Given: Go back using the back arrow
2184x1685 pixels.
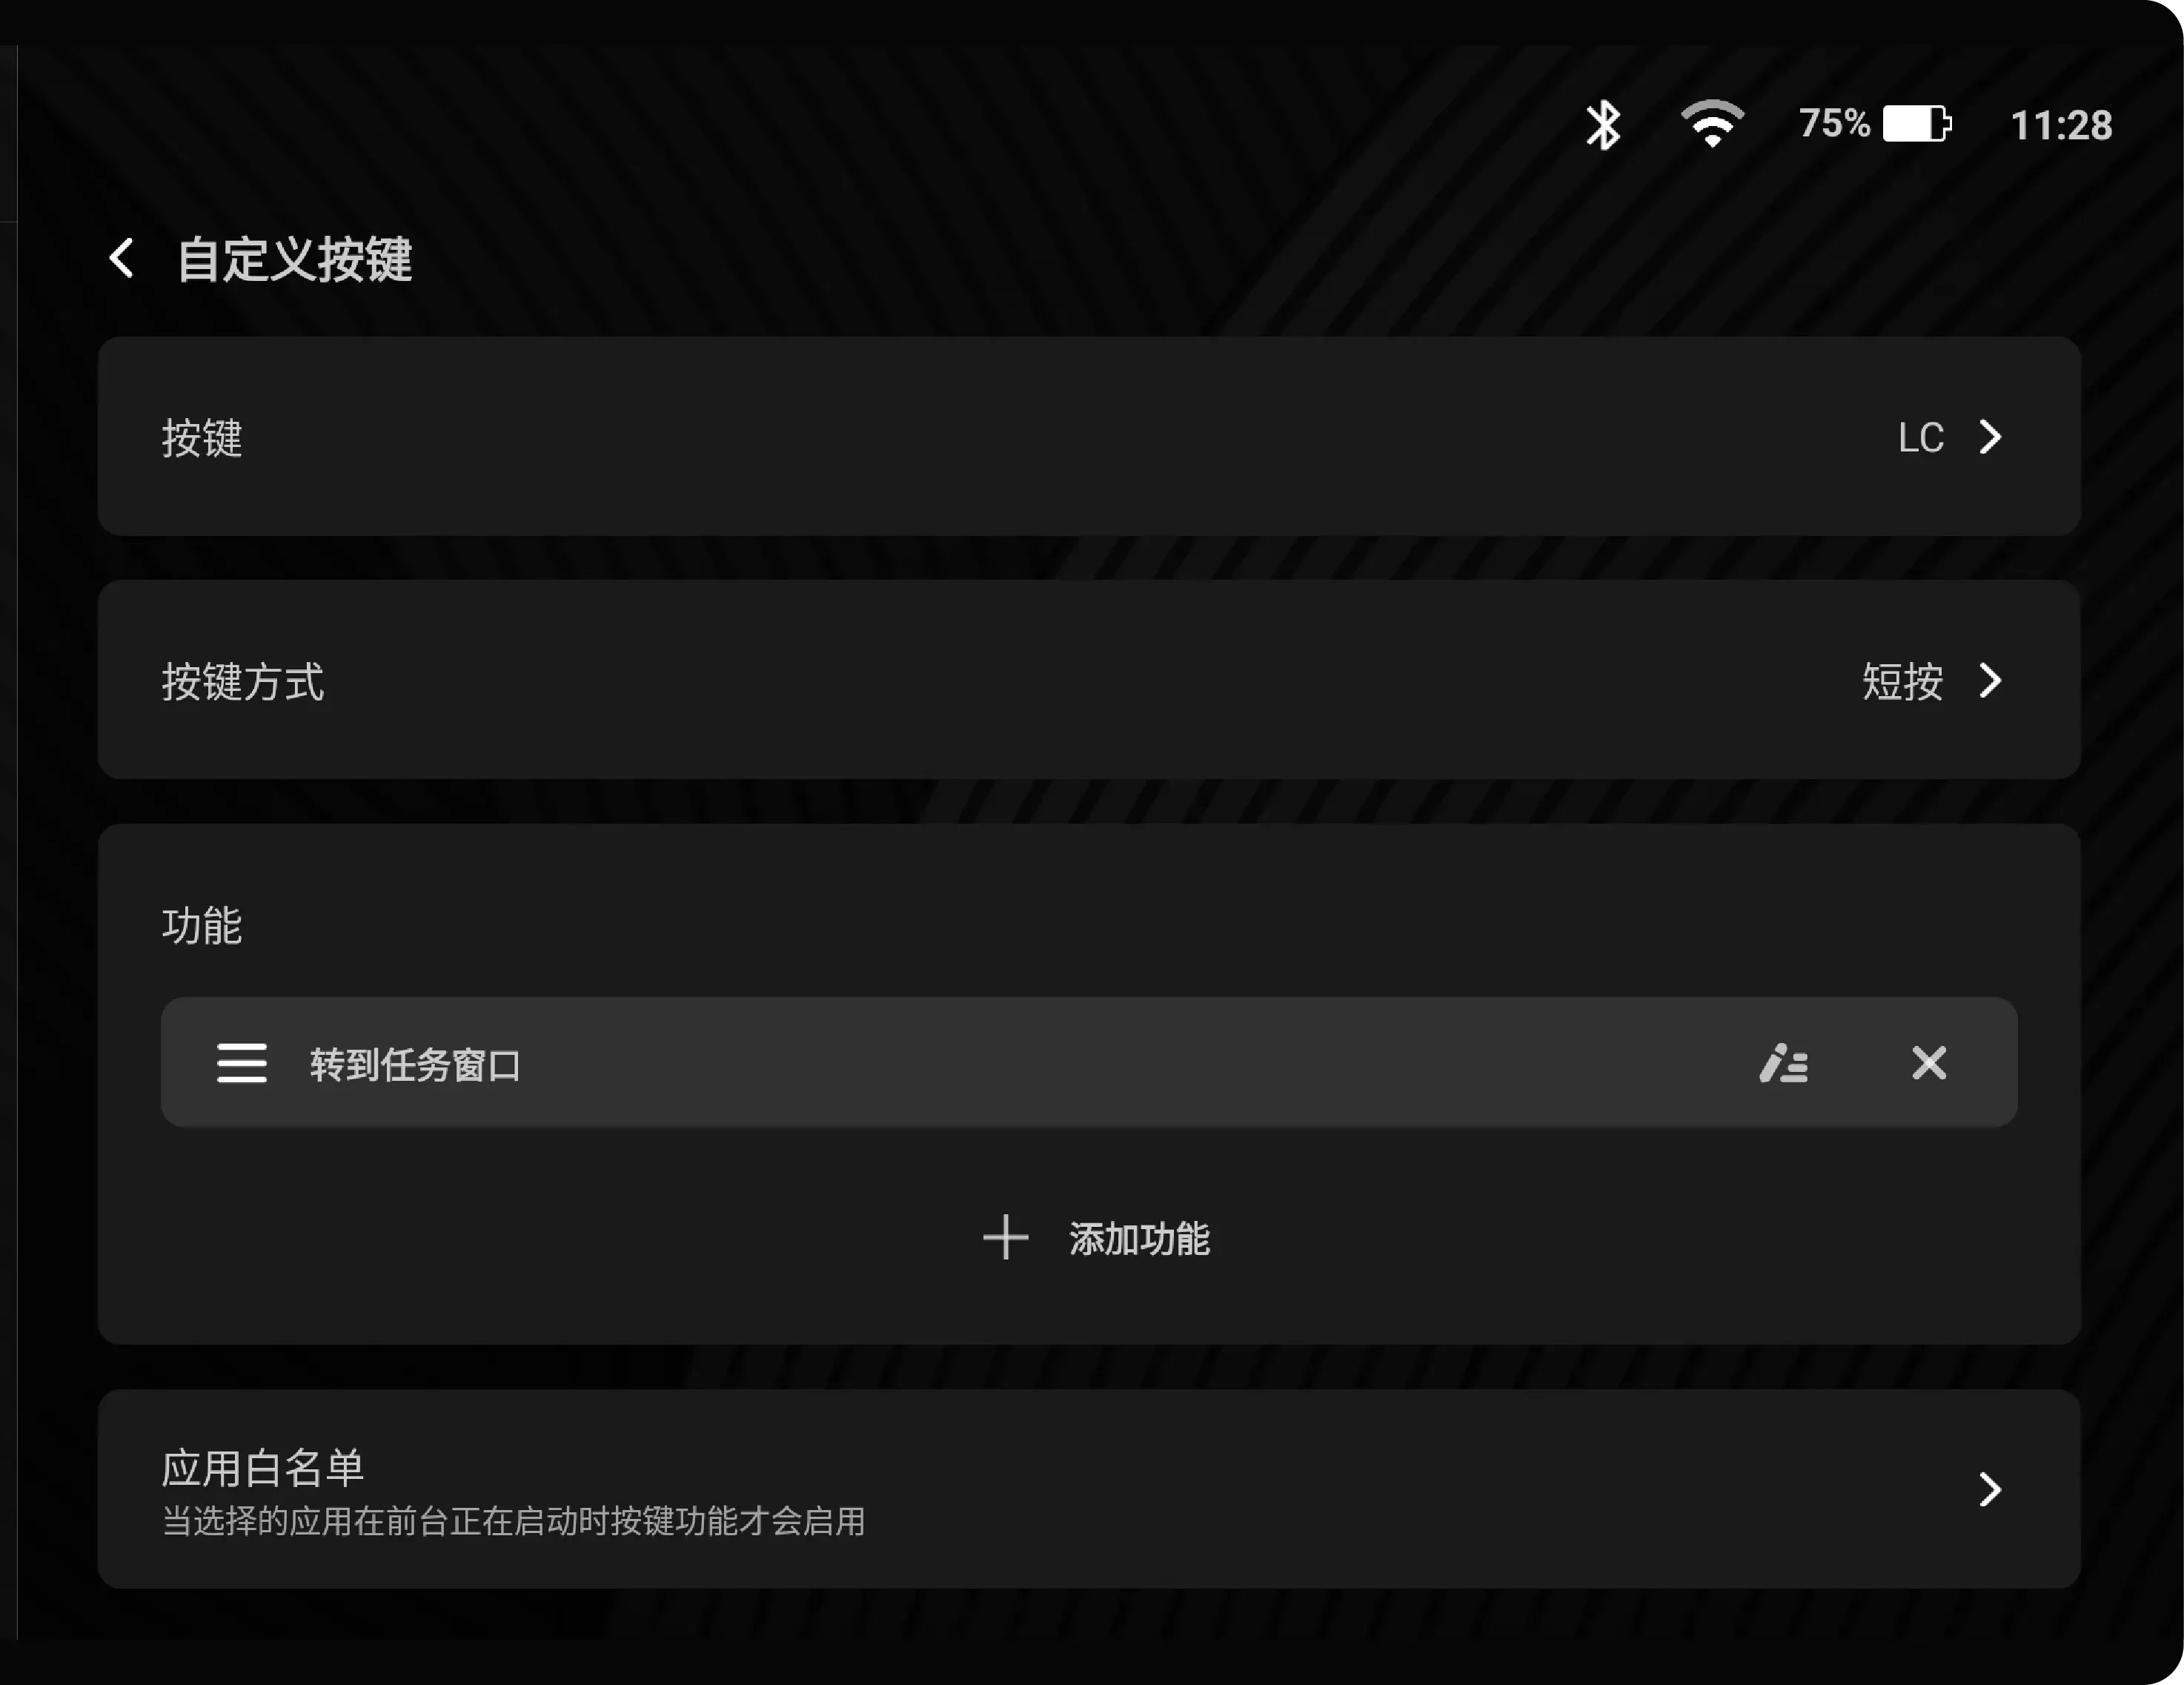Looking at the screenshot, I should (122, 259).
